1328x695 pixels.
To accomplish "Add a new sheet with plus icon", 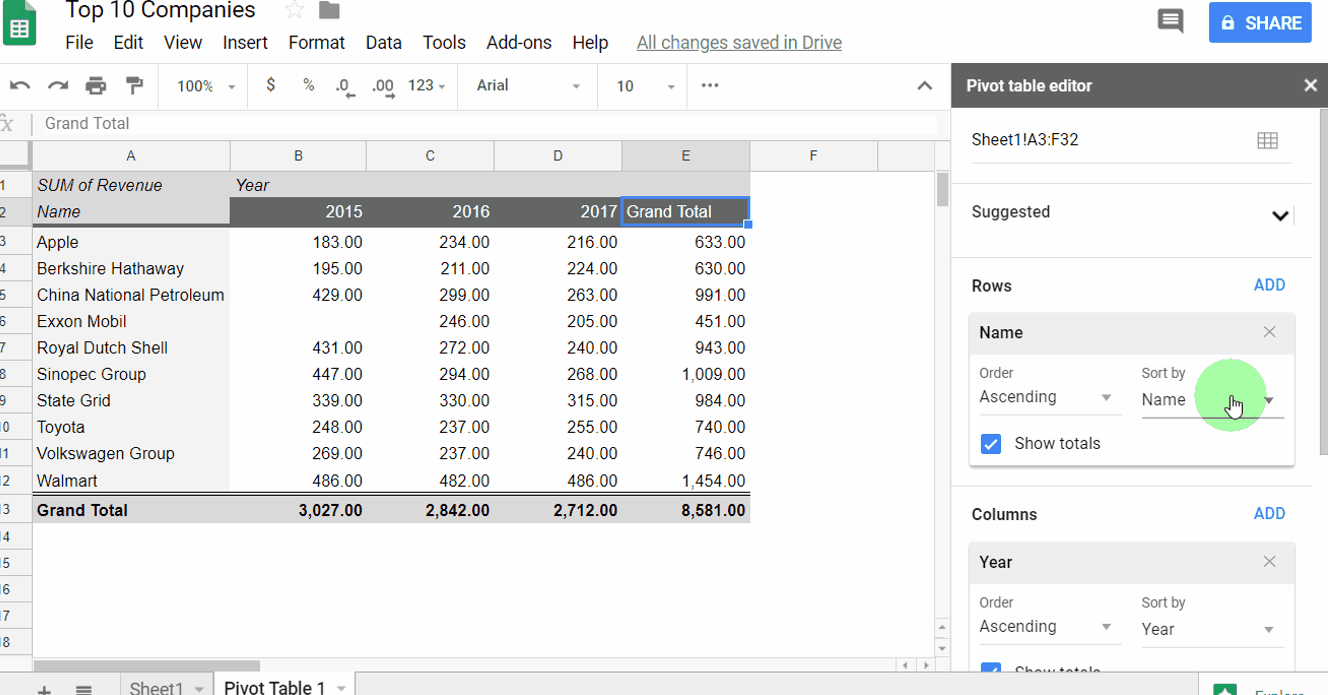I will coord(44,689).
